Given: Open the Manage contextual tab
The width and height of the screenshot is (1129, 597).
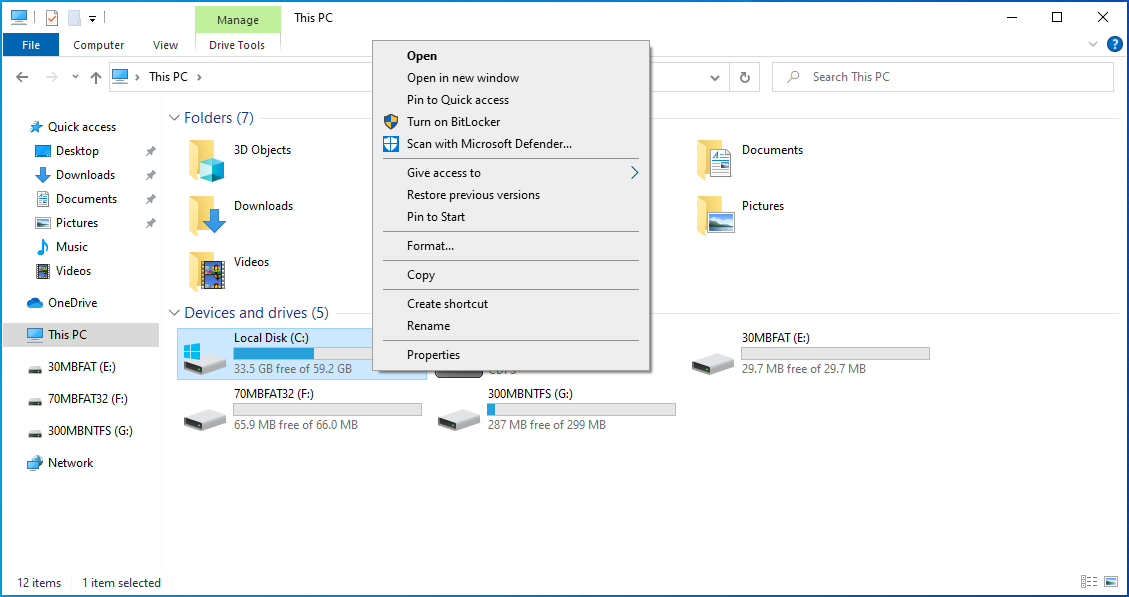Looking at the screenshot, I should 238,20.
